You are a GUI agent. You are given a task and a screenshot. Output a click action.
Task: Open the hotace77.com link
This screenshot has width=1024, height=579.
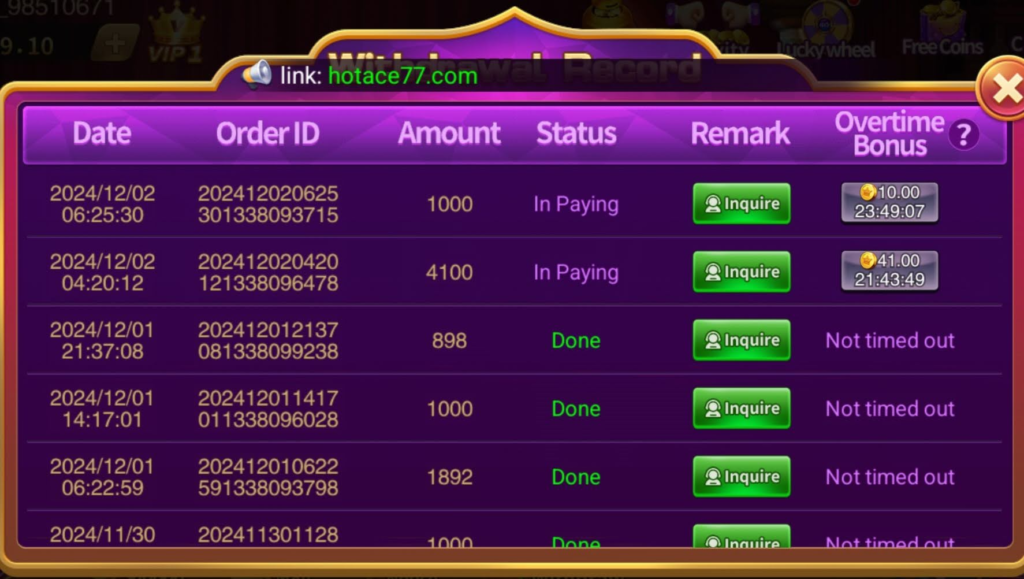tap(402, 76)
